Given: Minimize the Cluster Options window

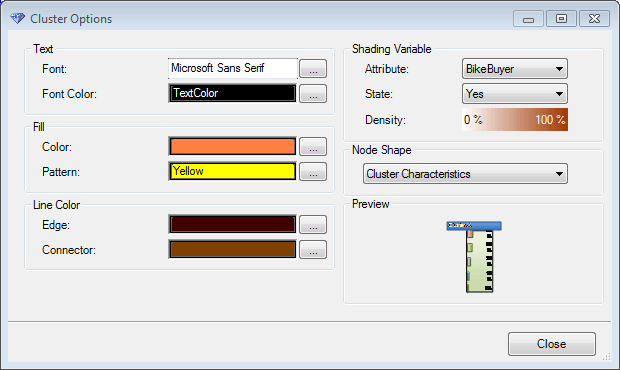Looking at the screenshot, I should click(528, 19).
